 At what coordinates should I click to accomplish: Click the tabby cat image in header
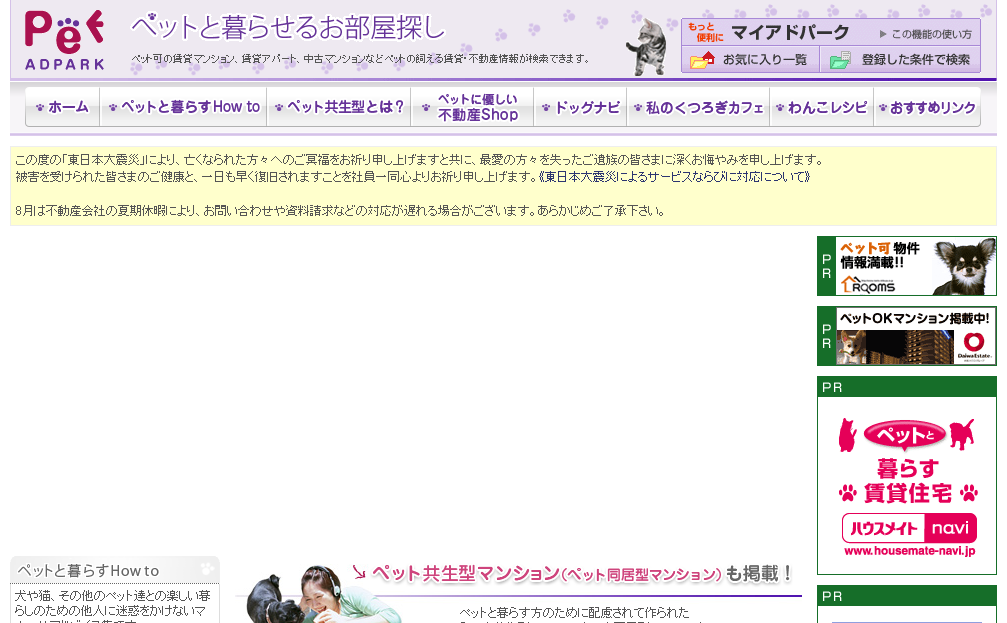pos(648,46)
